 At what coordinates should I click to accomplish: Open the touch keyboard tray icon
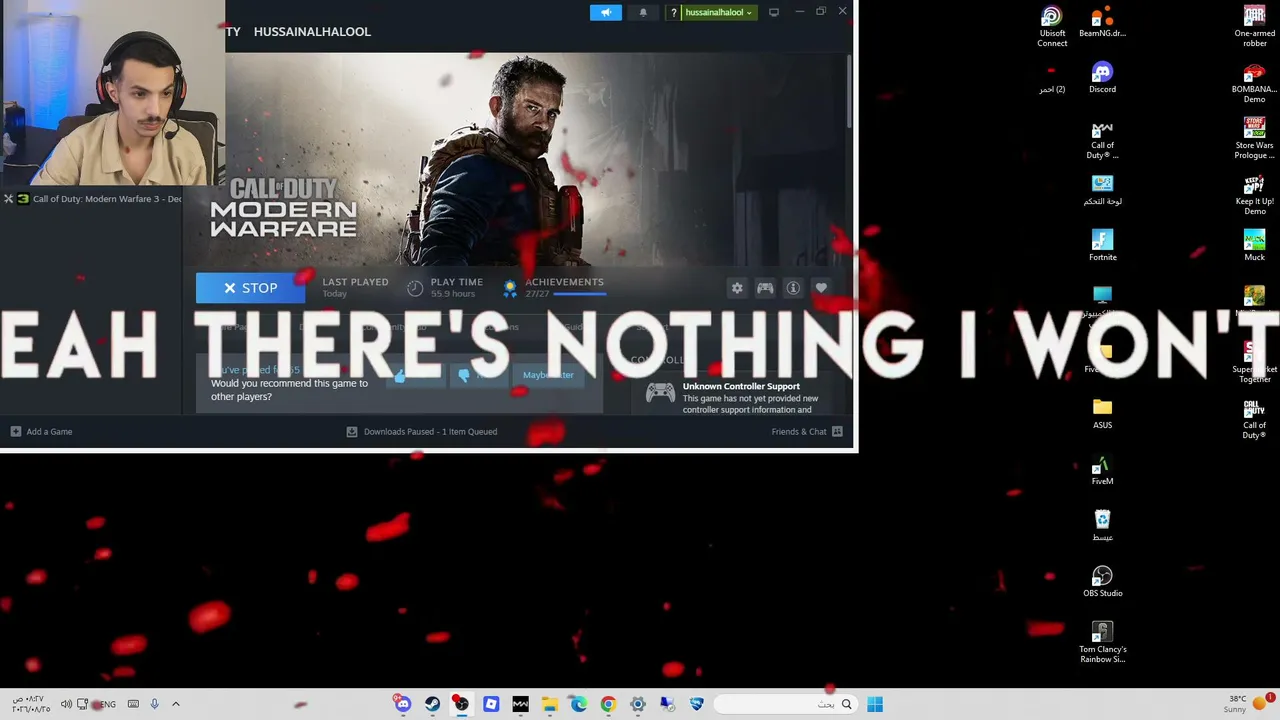(133, 704)
